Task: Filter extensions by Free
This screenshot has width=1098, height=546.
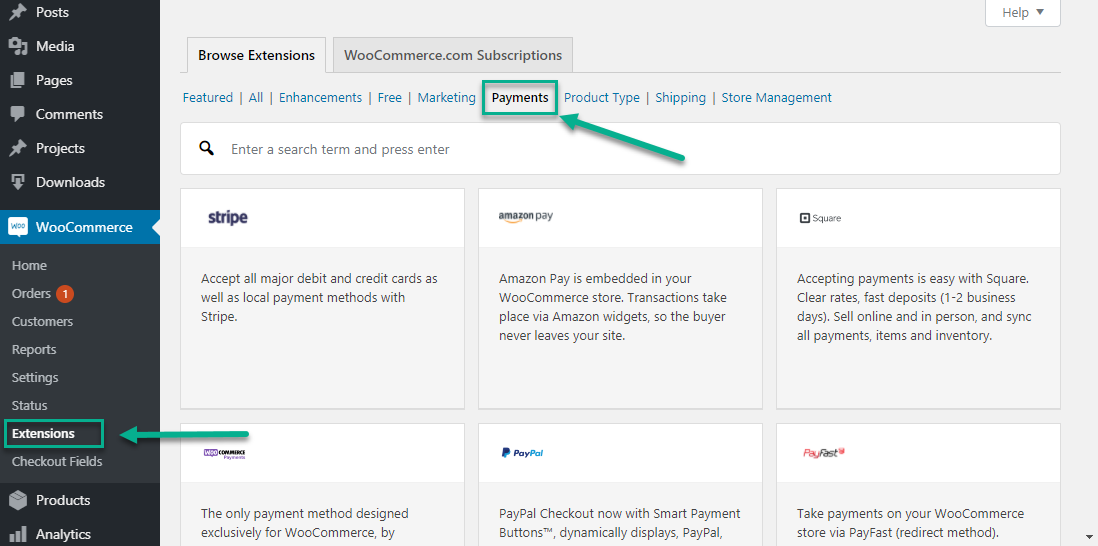Action: coord(389,97)
